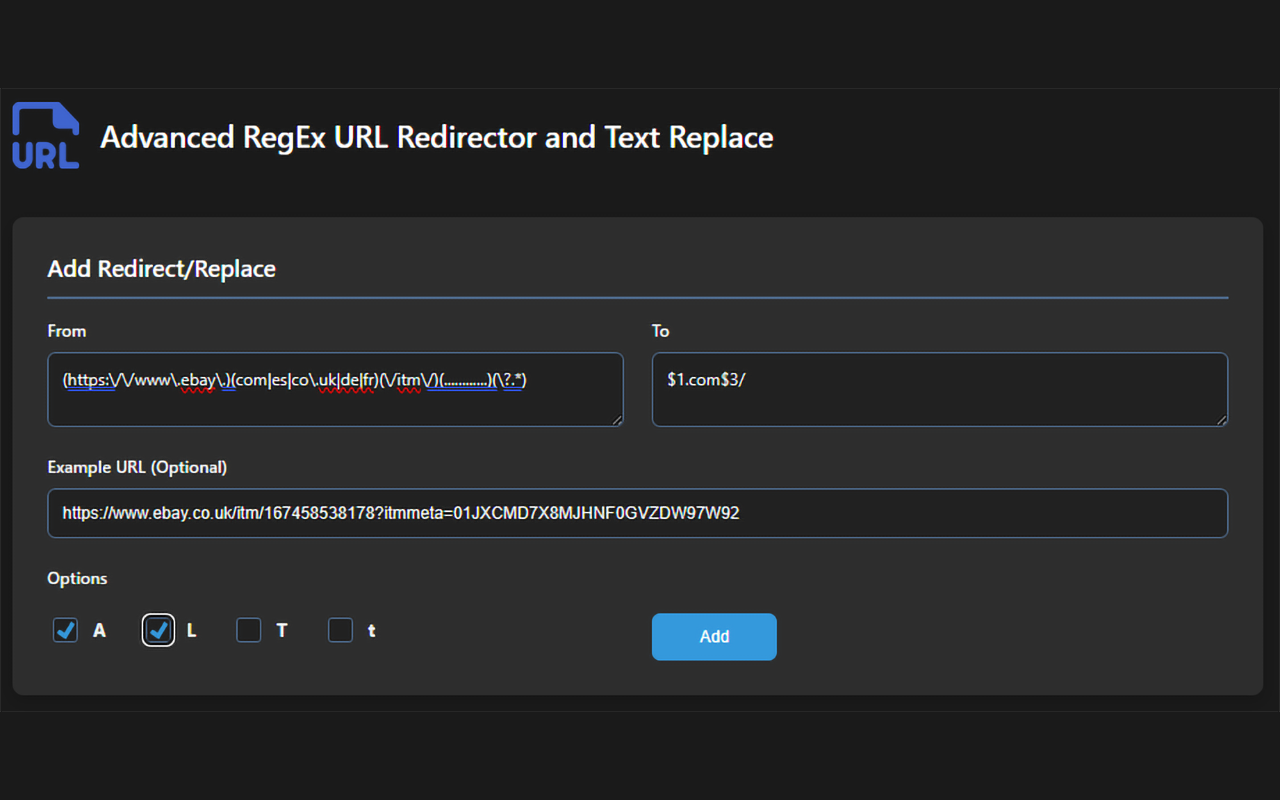Click the uppercase T label text
1280x800 pixels.
(x=282, y=631)
